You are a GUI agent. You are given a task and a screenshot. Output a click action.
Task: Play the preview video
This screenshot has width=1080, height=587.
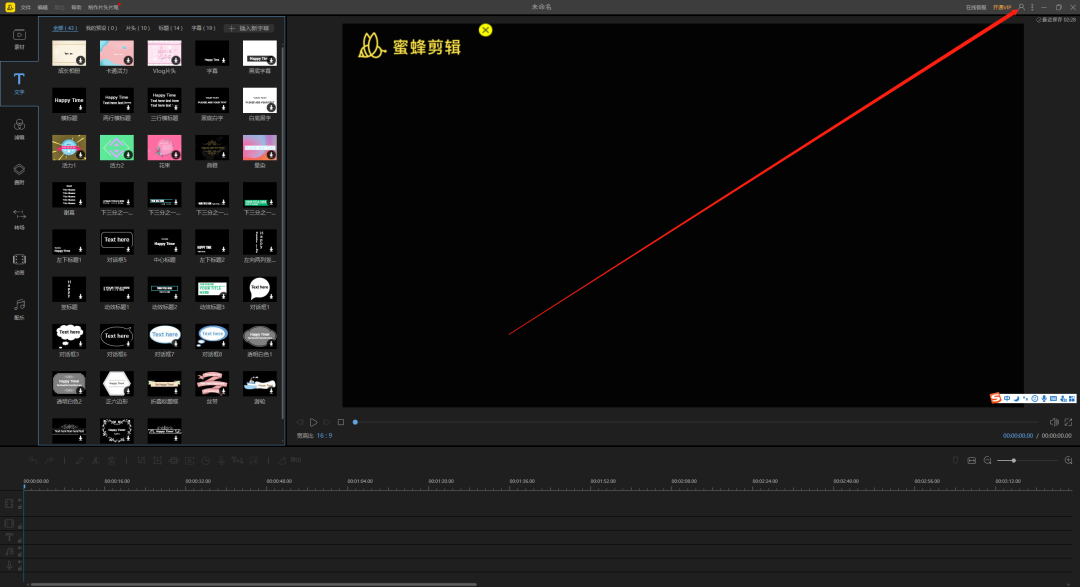click(313, 422)
